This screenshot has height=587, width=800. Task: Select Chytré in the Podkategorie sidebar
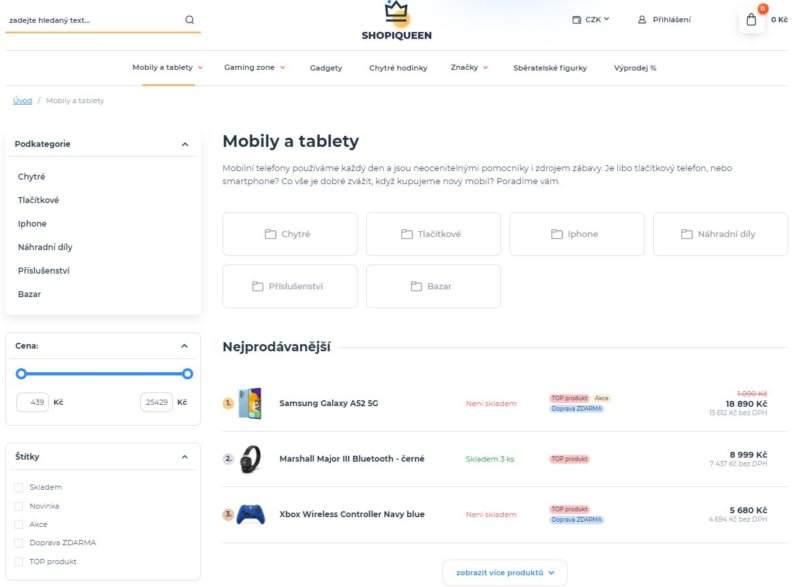coord(32,177)
